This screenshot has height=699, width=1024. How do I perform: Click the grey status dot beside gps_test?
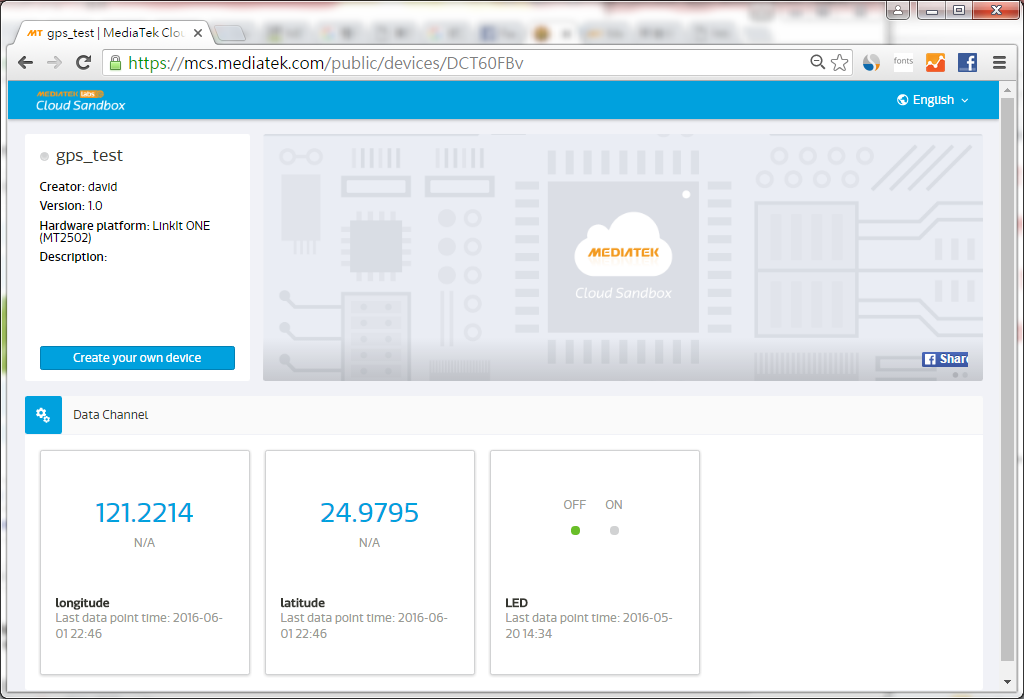pos(44,156)
